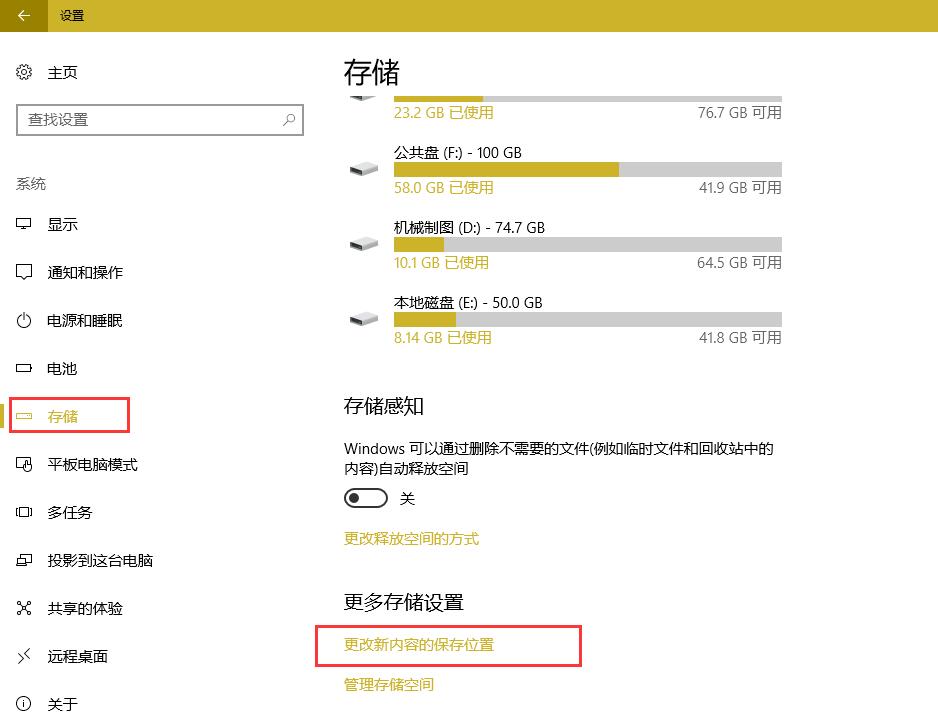
Task: Click the drive icon of 机械制图 (D:)
Action: click(x=364, y=244)
